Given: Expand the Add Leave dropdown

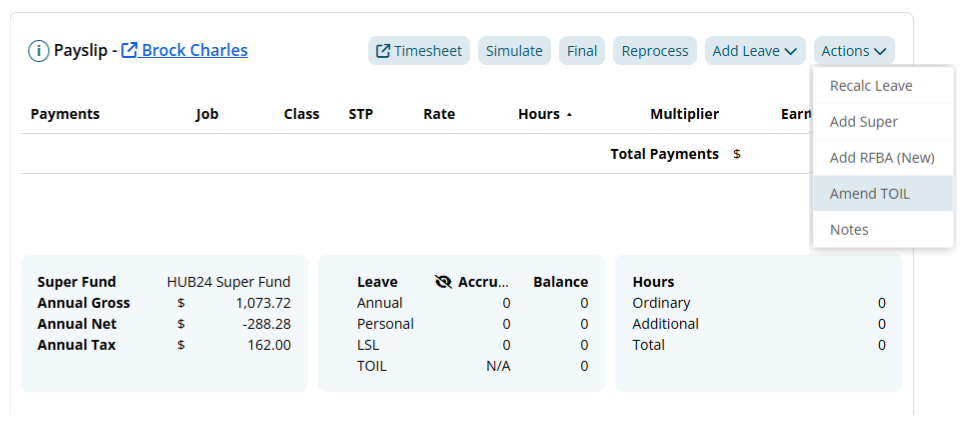Looking at the screenshot, I should pyautogui.click(x=754, y=51).
